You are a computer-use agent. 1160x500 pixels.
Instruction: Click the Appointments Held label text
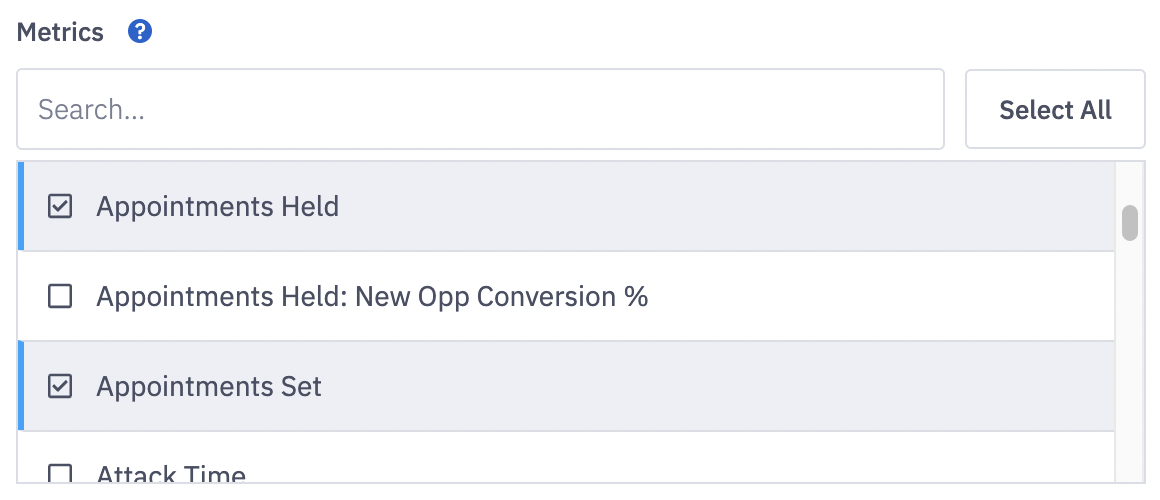pyautogui.click(x=217, y=207)
